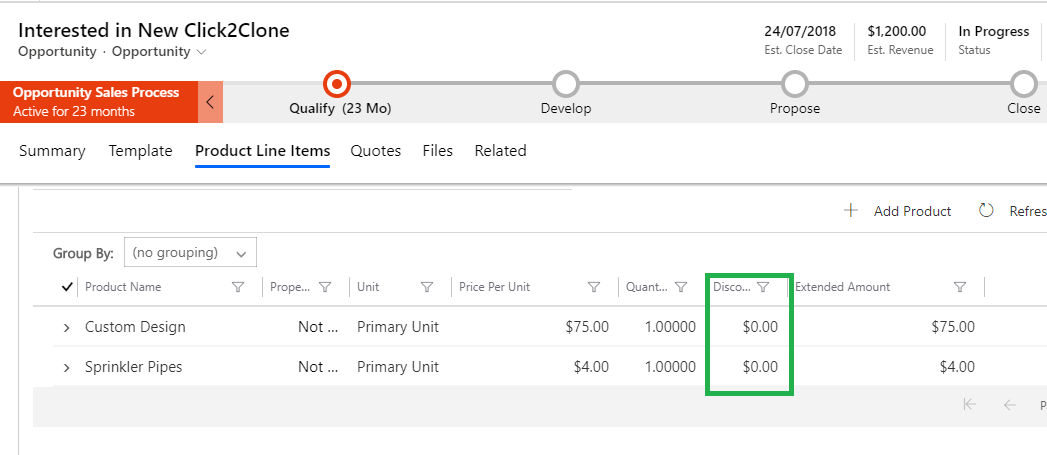The width and height of the screenshot is (1047, 455).
Task: Click the Price Per Unit filter icon
Action: (x=594, y=287)
